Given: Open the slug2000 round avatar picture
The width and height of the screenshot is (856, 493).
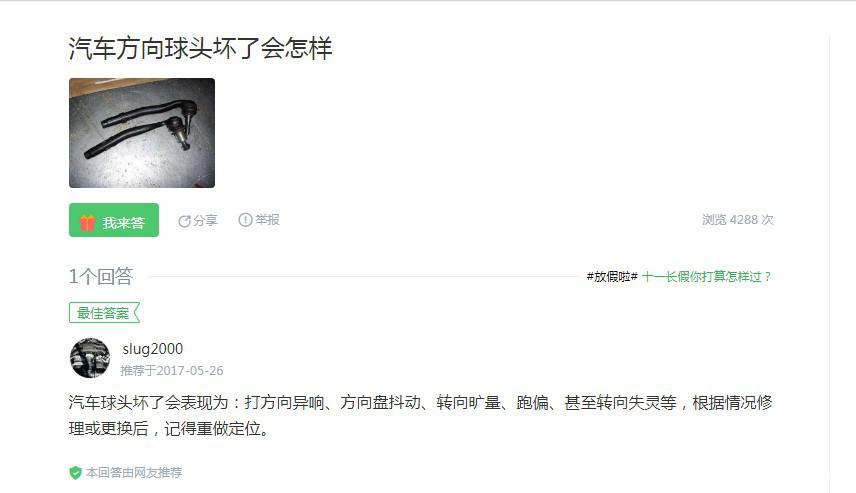Looking at the screenshot, I should (x=90, y=358).
